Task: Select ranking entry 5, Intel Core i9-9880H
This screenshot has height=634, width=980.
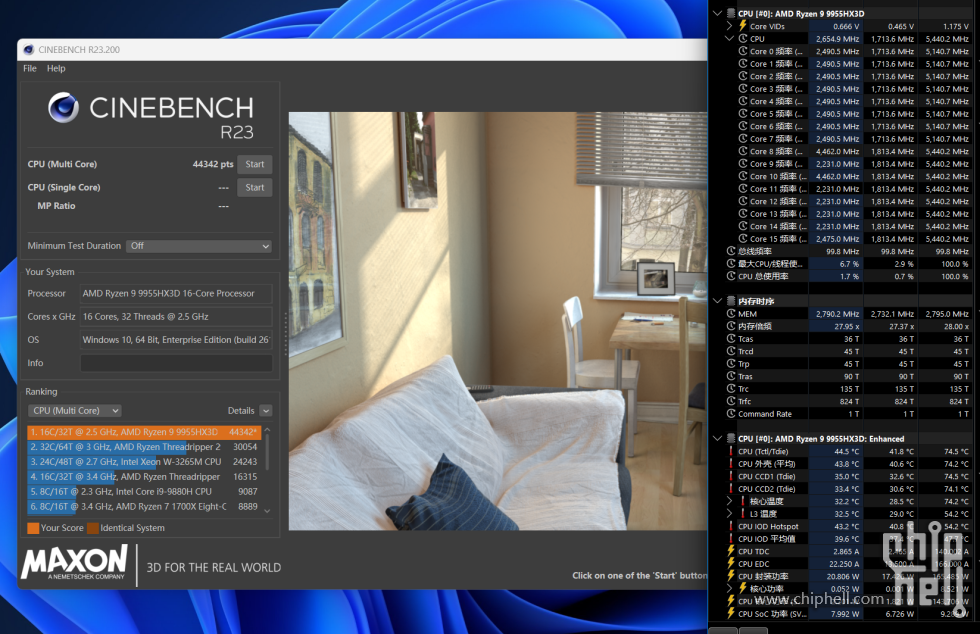Action: tap(144, 491)
